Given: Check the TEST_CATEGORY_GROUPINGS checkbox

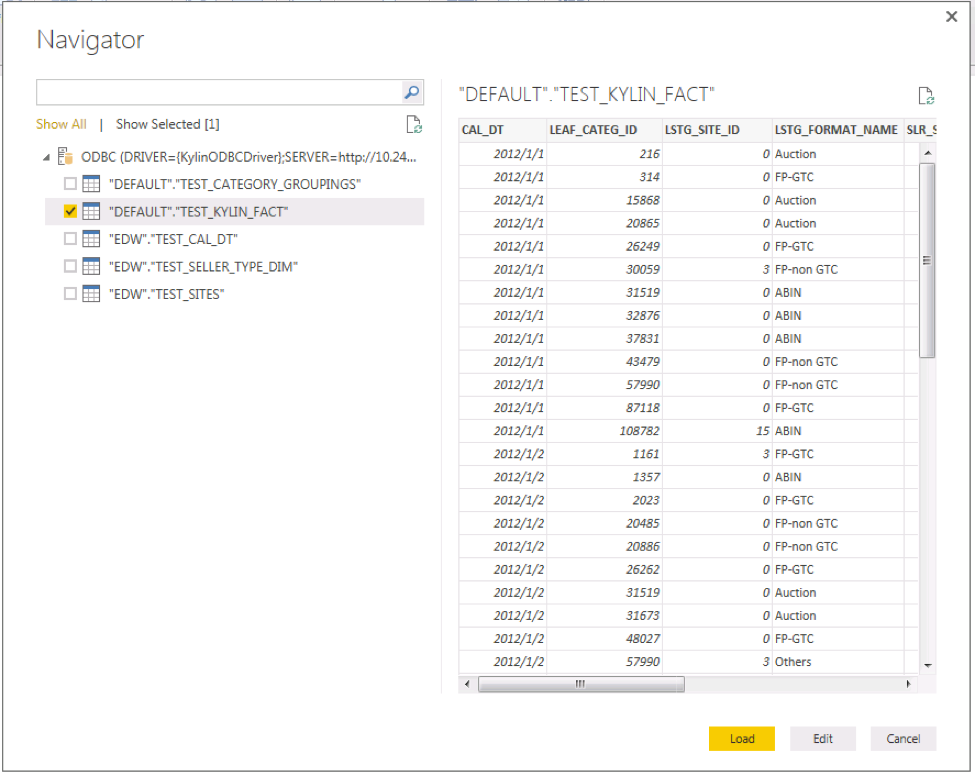Looking at the screenshot, I should (x=70, y=184).
